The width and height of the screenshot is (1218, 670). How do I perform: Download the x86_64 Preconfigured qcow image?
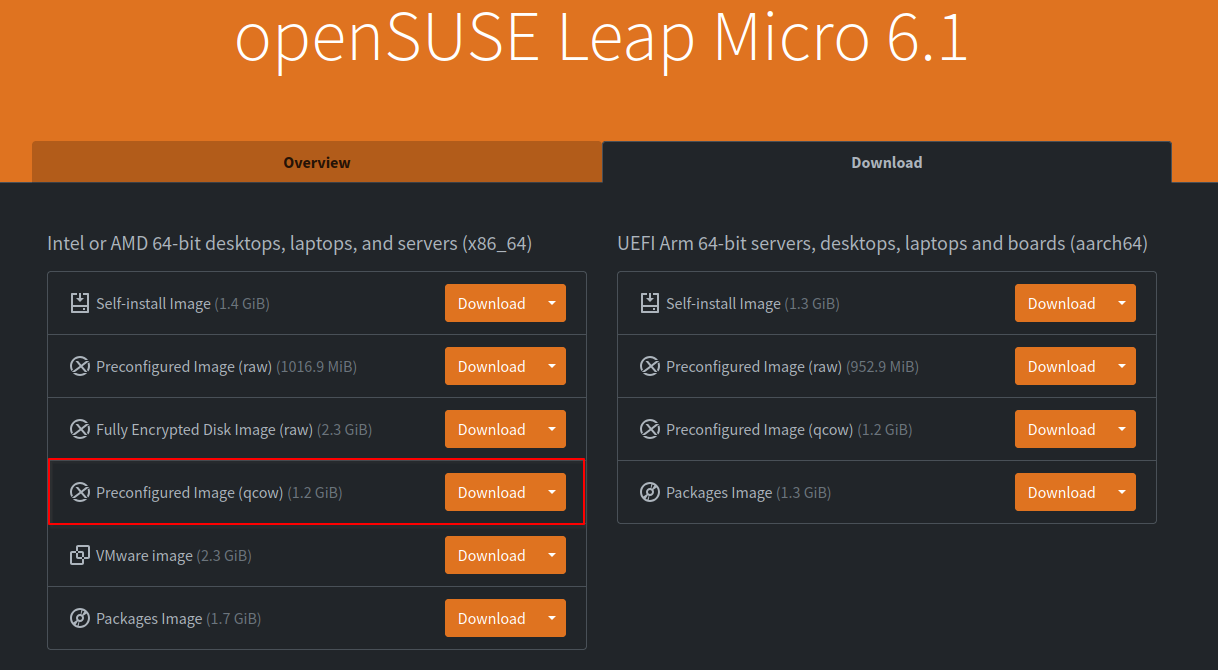tap(491, 492)
